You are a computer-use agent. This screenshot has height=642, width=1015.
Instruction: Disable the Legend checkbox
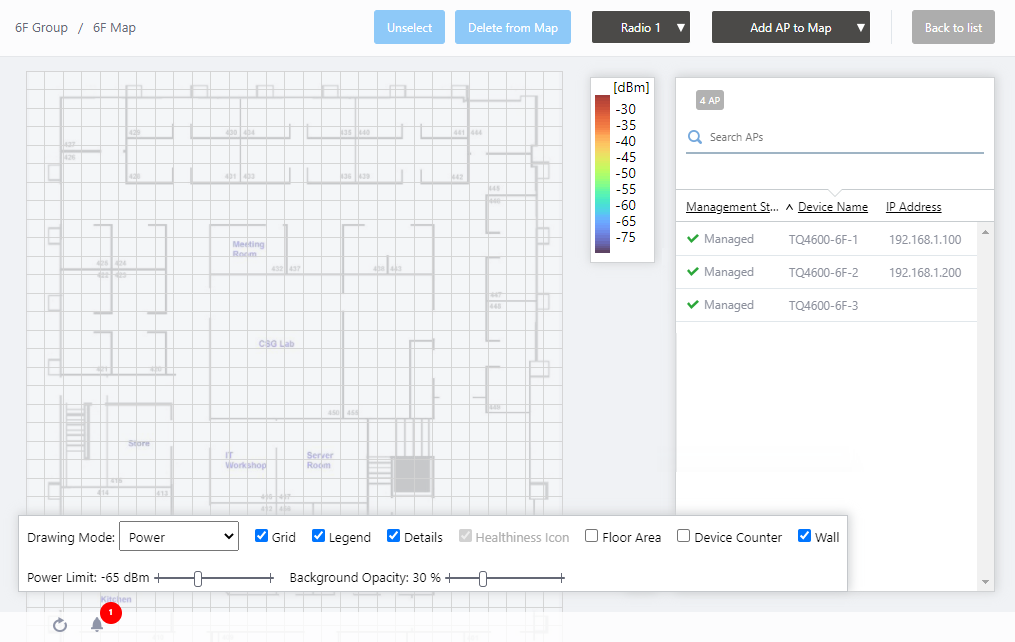tap(319, 536)
